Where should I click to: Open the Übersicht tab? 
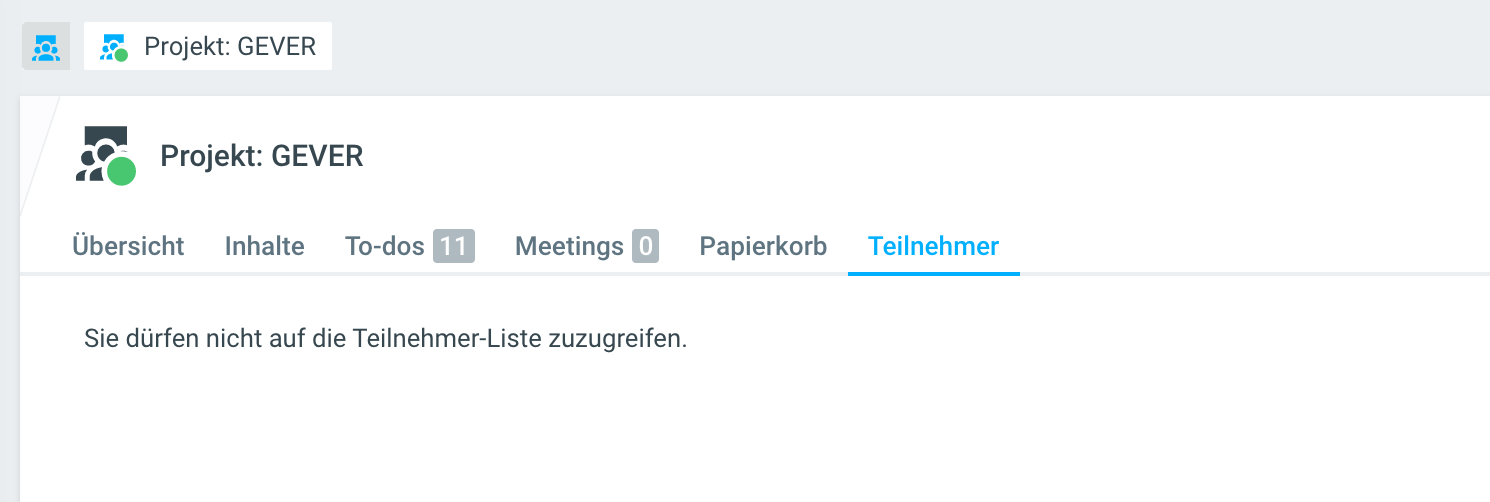pos(128,246)
